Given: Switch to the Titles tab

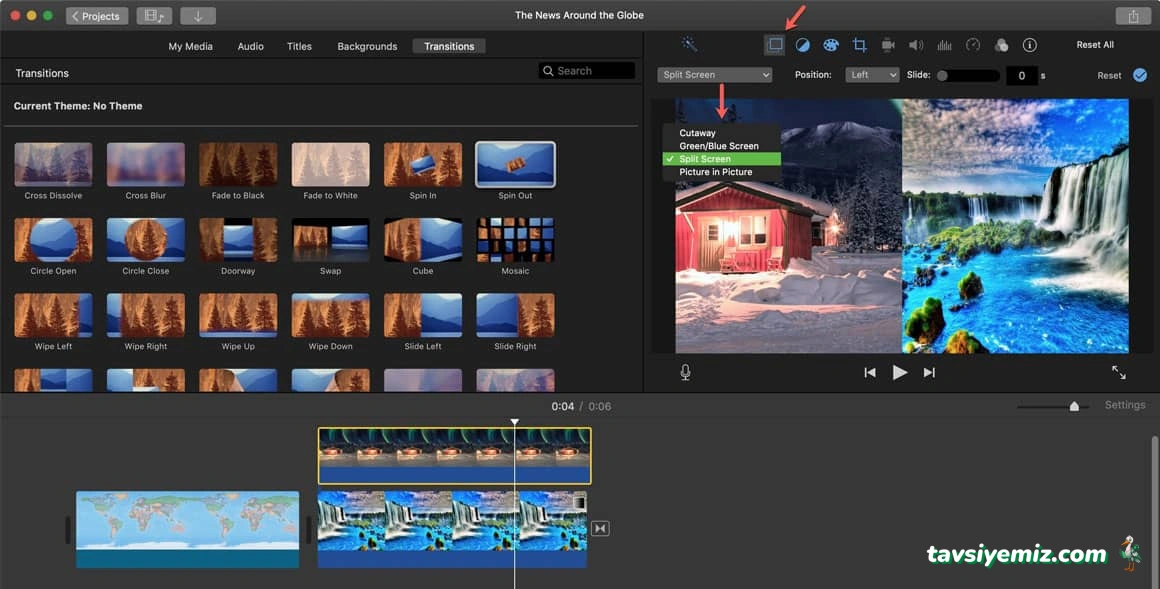Looking at the screenshot, I should point(299,46).
